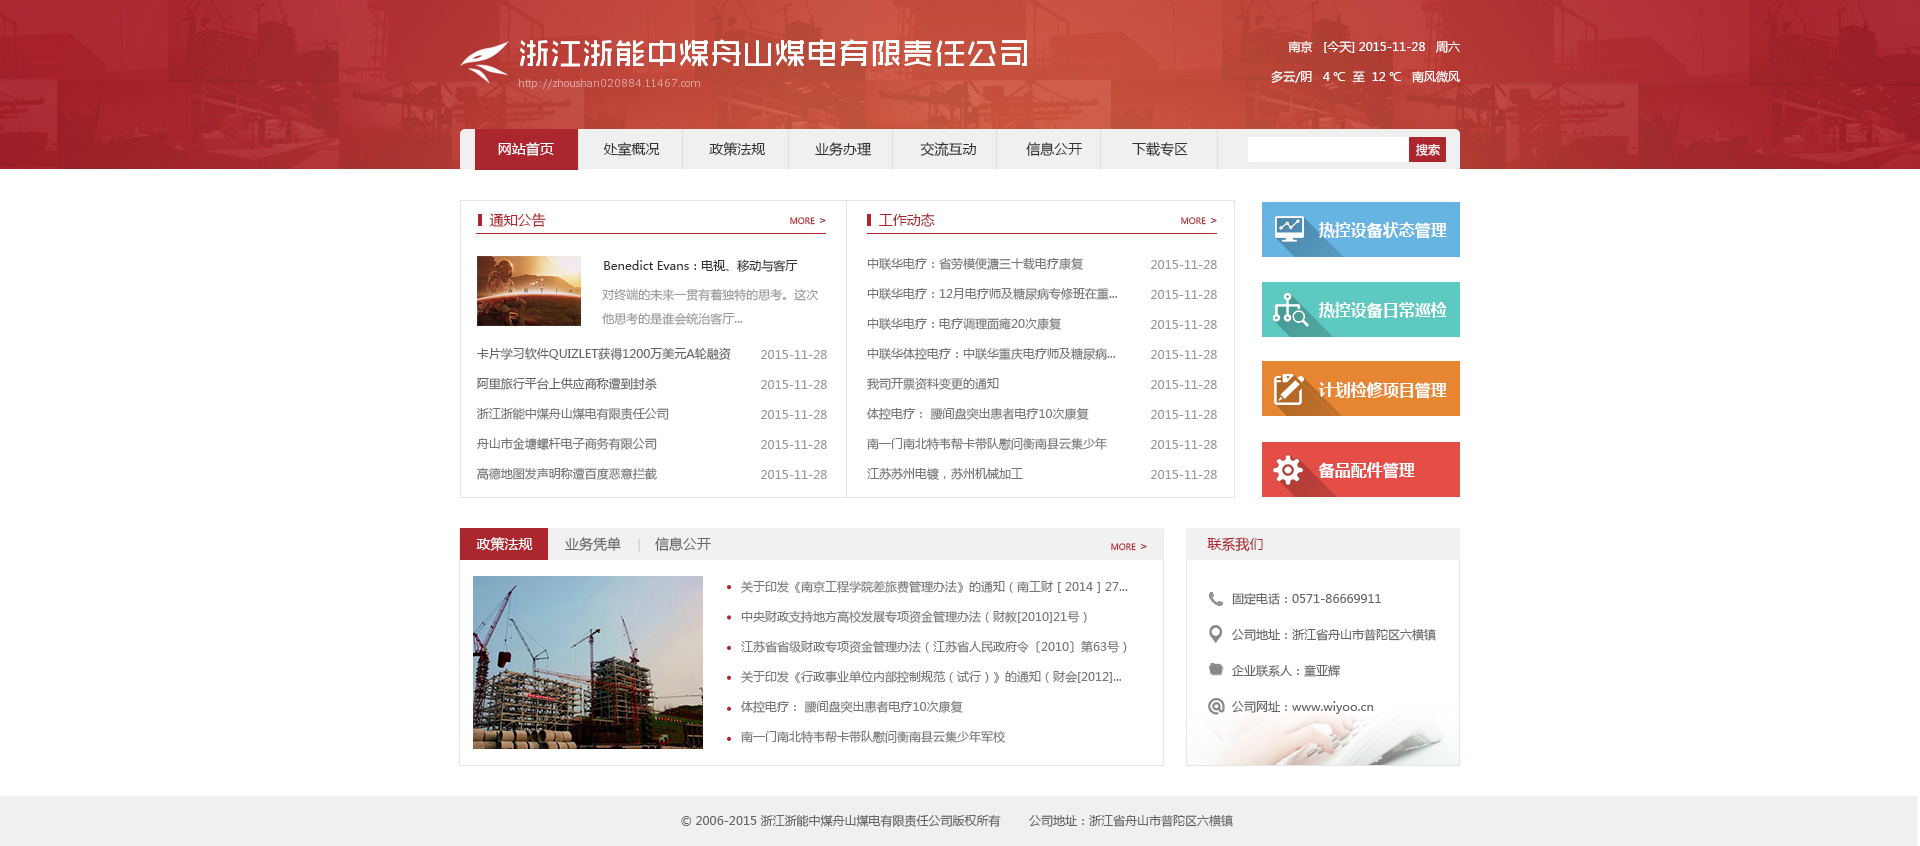Go to the 下载专区 navigation item
The width and height of the screenshot is (1920, 846).
1159,149
